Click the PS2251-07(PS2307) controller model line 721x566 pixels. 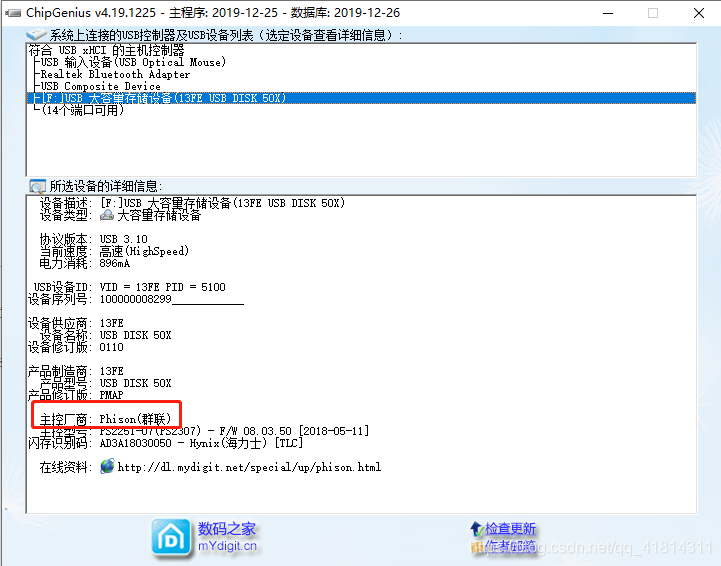point(204,431)
